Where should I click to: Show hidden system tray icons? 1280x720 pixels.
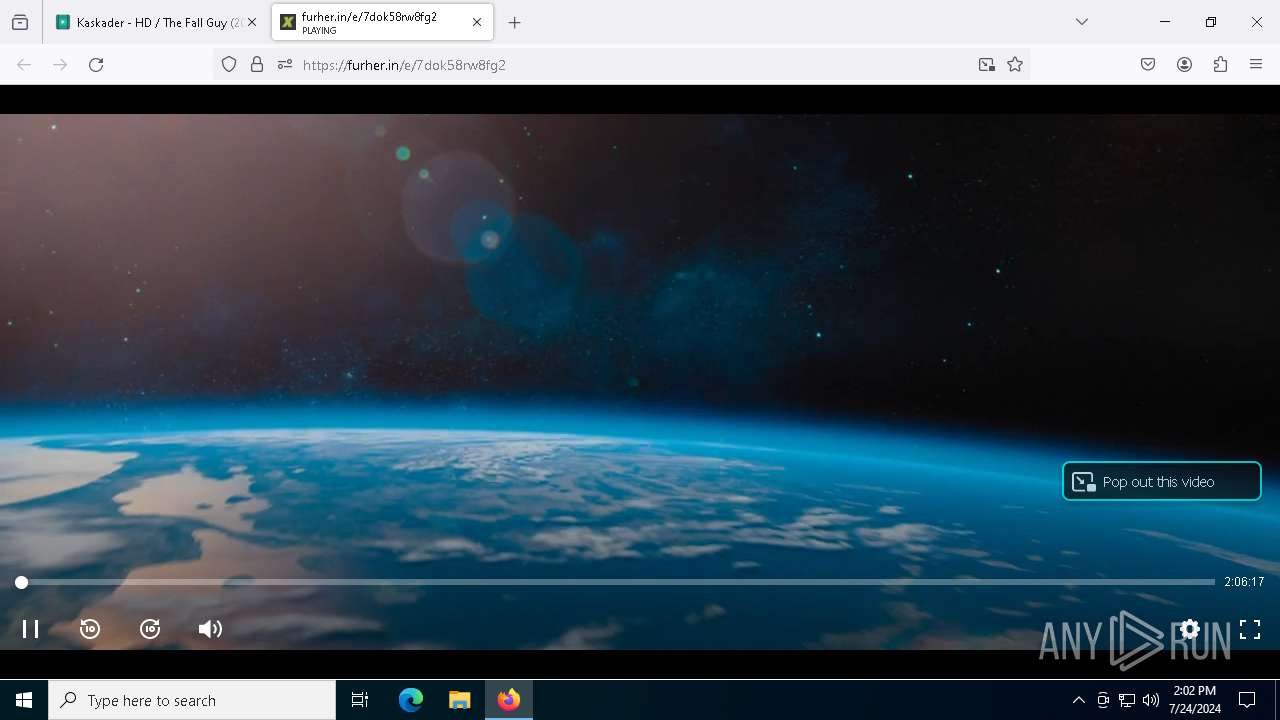1078,700
